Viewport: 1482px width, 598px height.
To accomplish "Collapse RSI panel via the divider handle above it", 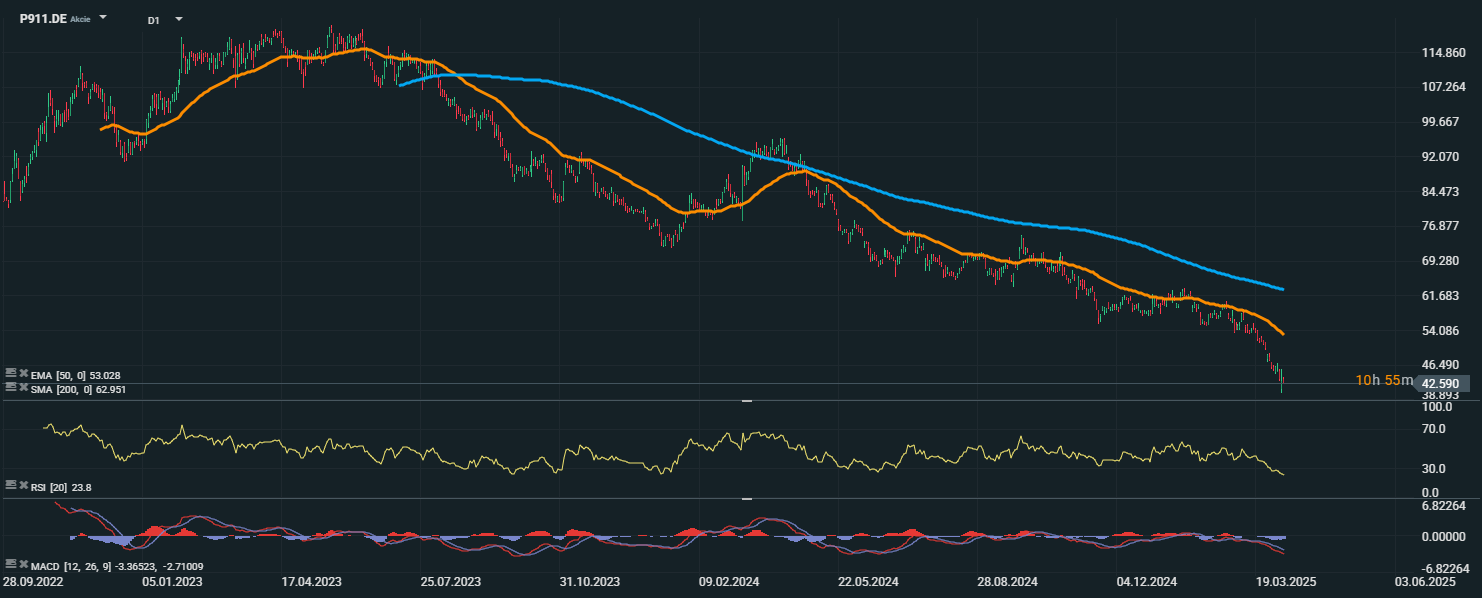I will (746, 400).
